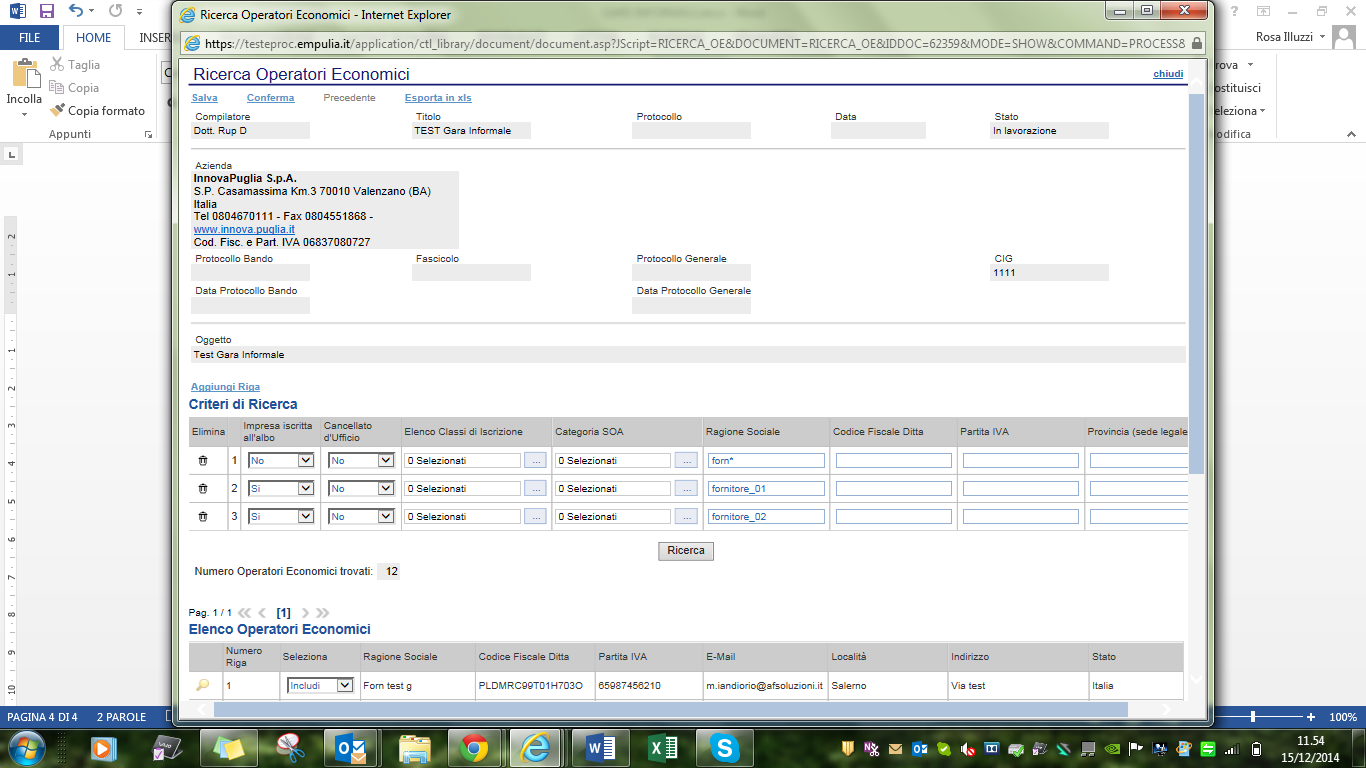Click email m.iandiorio@afsoluzioni.it cell
Image resolution: width=1366 pixels, height=768 pixels.
764,686
